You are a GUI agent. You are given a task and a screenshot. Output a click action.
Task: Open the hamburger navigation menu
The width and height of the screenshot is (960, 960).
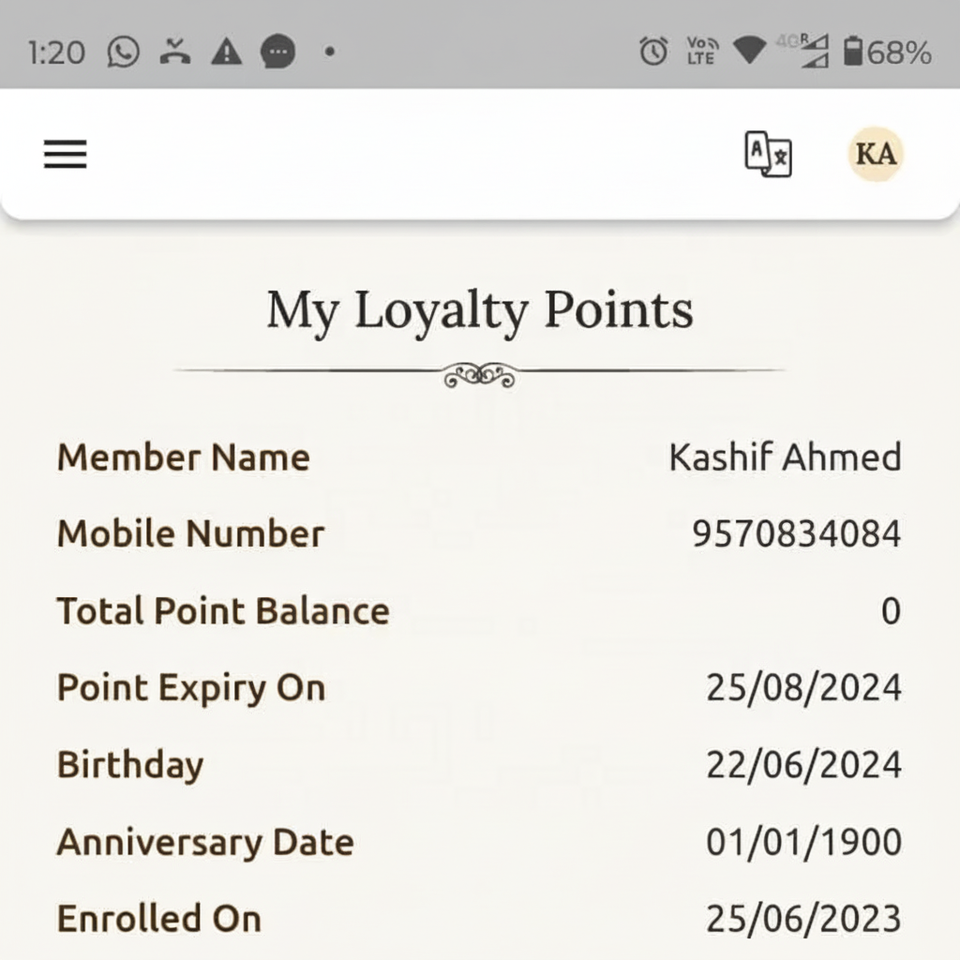coord(65,154)
